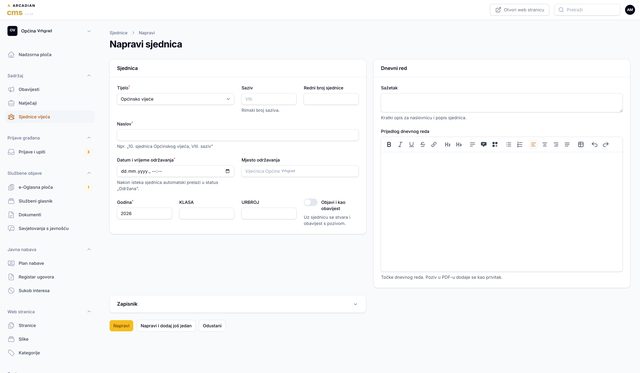Image resolution: width=640 pixels, height=373 pixels.
Task: Collapse the Javna nabava sidebar group
Action: coord(89,249)
